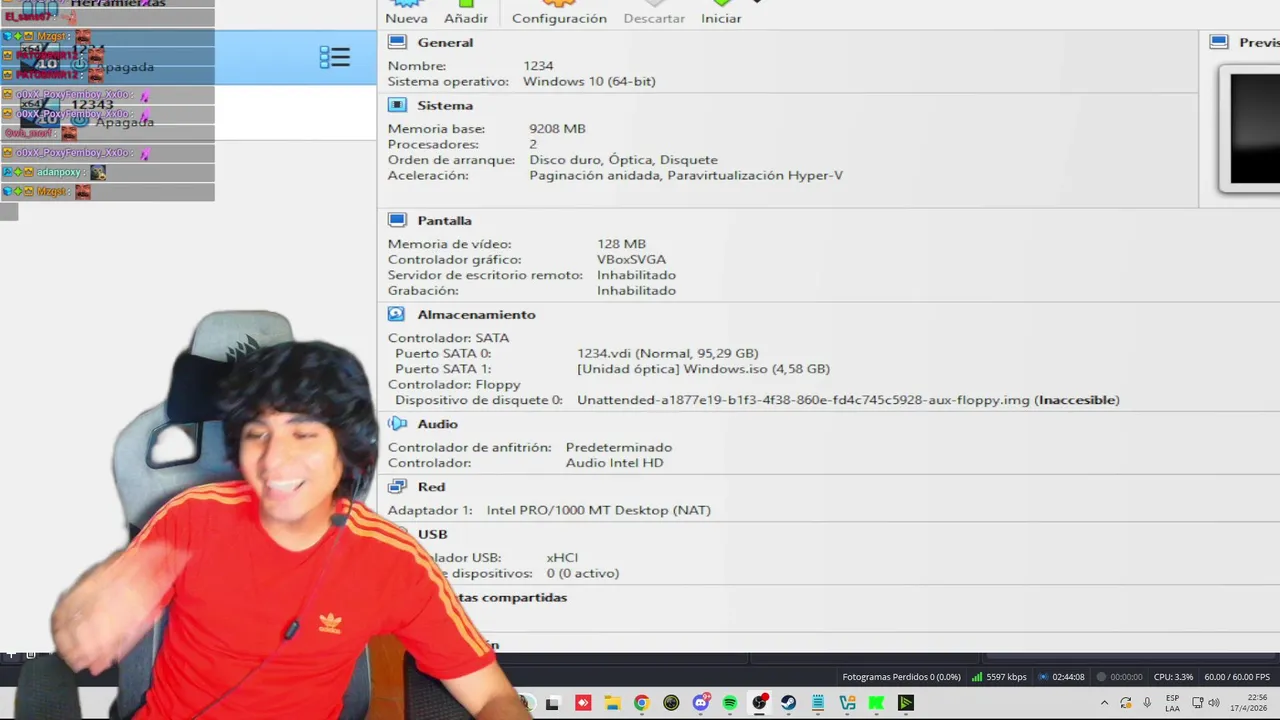This screenshot has height=720, width=1280.
Task: Click the Sistema section chip icon
Action: coord(397,105)
